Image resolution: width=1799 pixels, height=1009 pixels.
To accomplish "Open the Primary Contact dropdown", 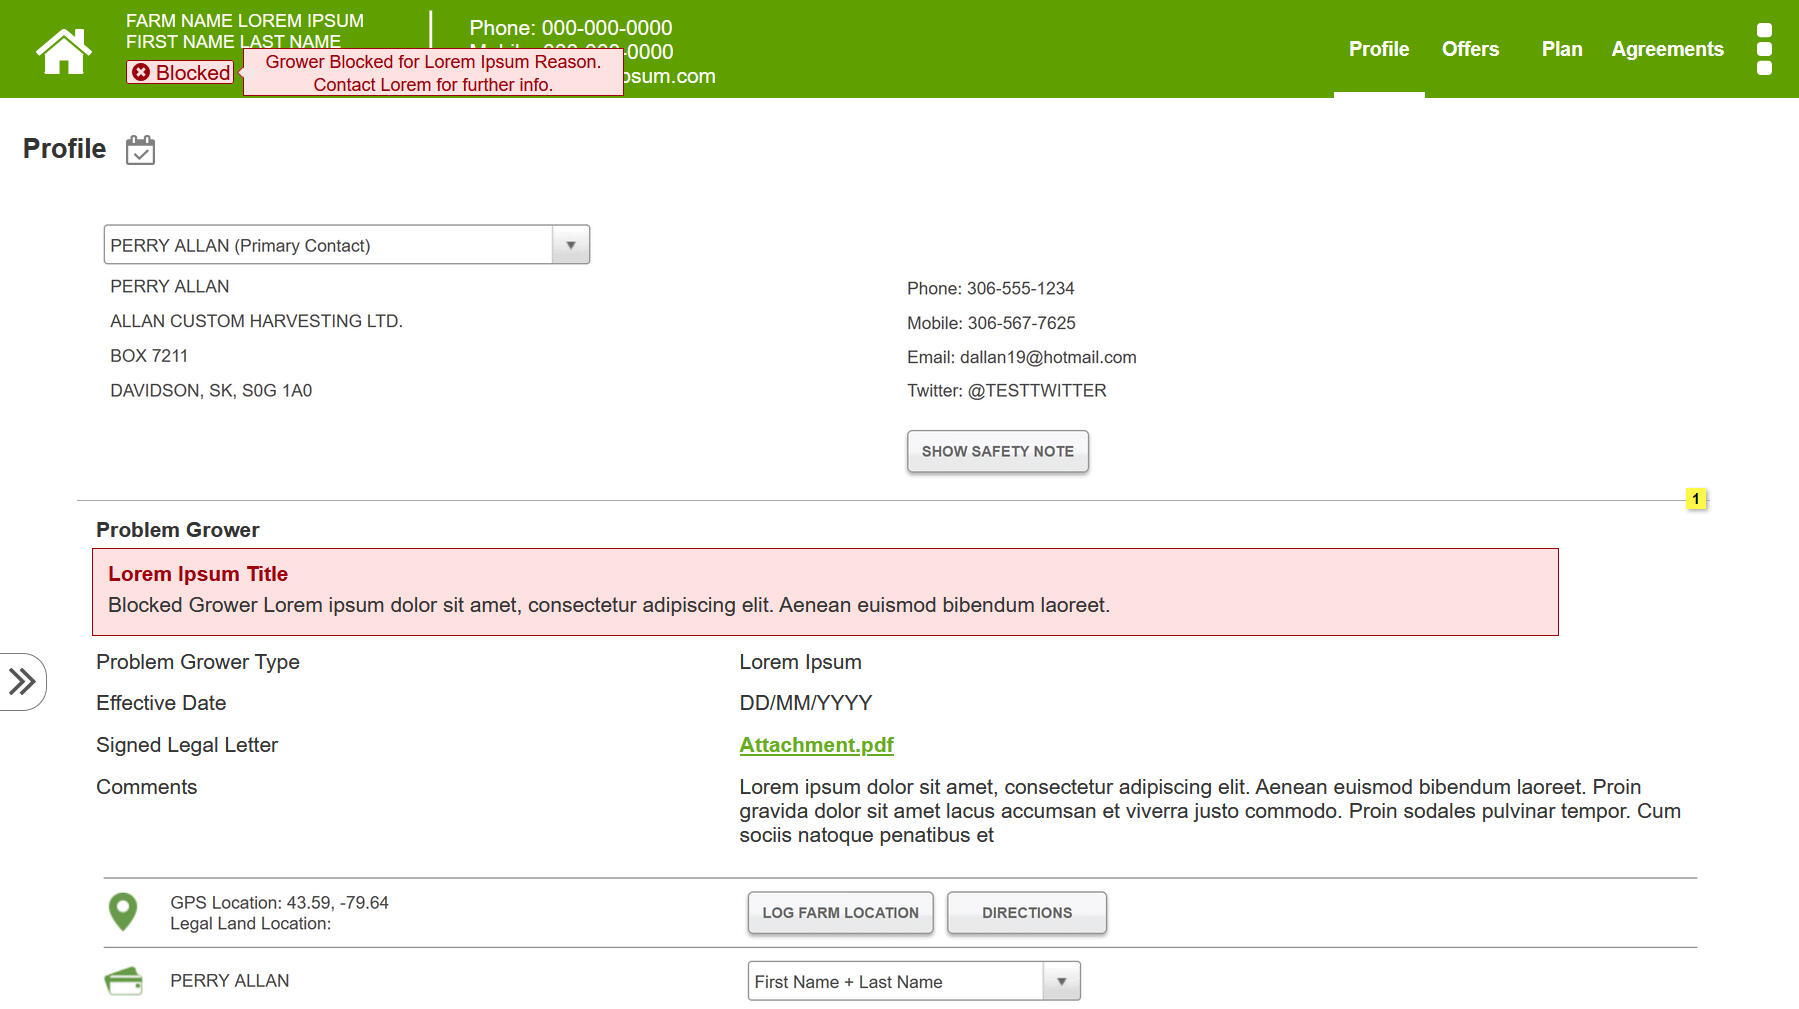I will (x=346, y=245).
